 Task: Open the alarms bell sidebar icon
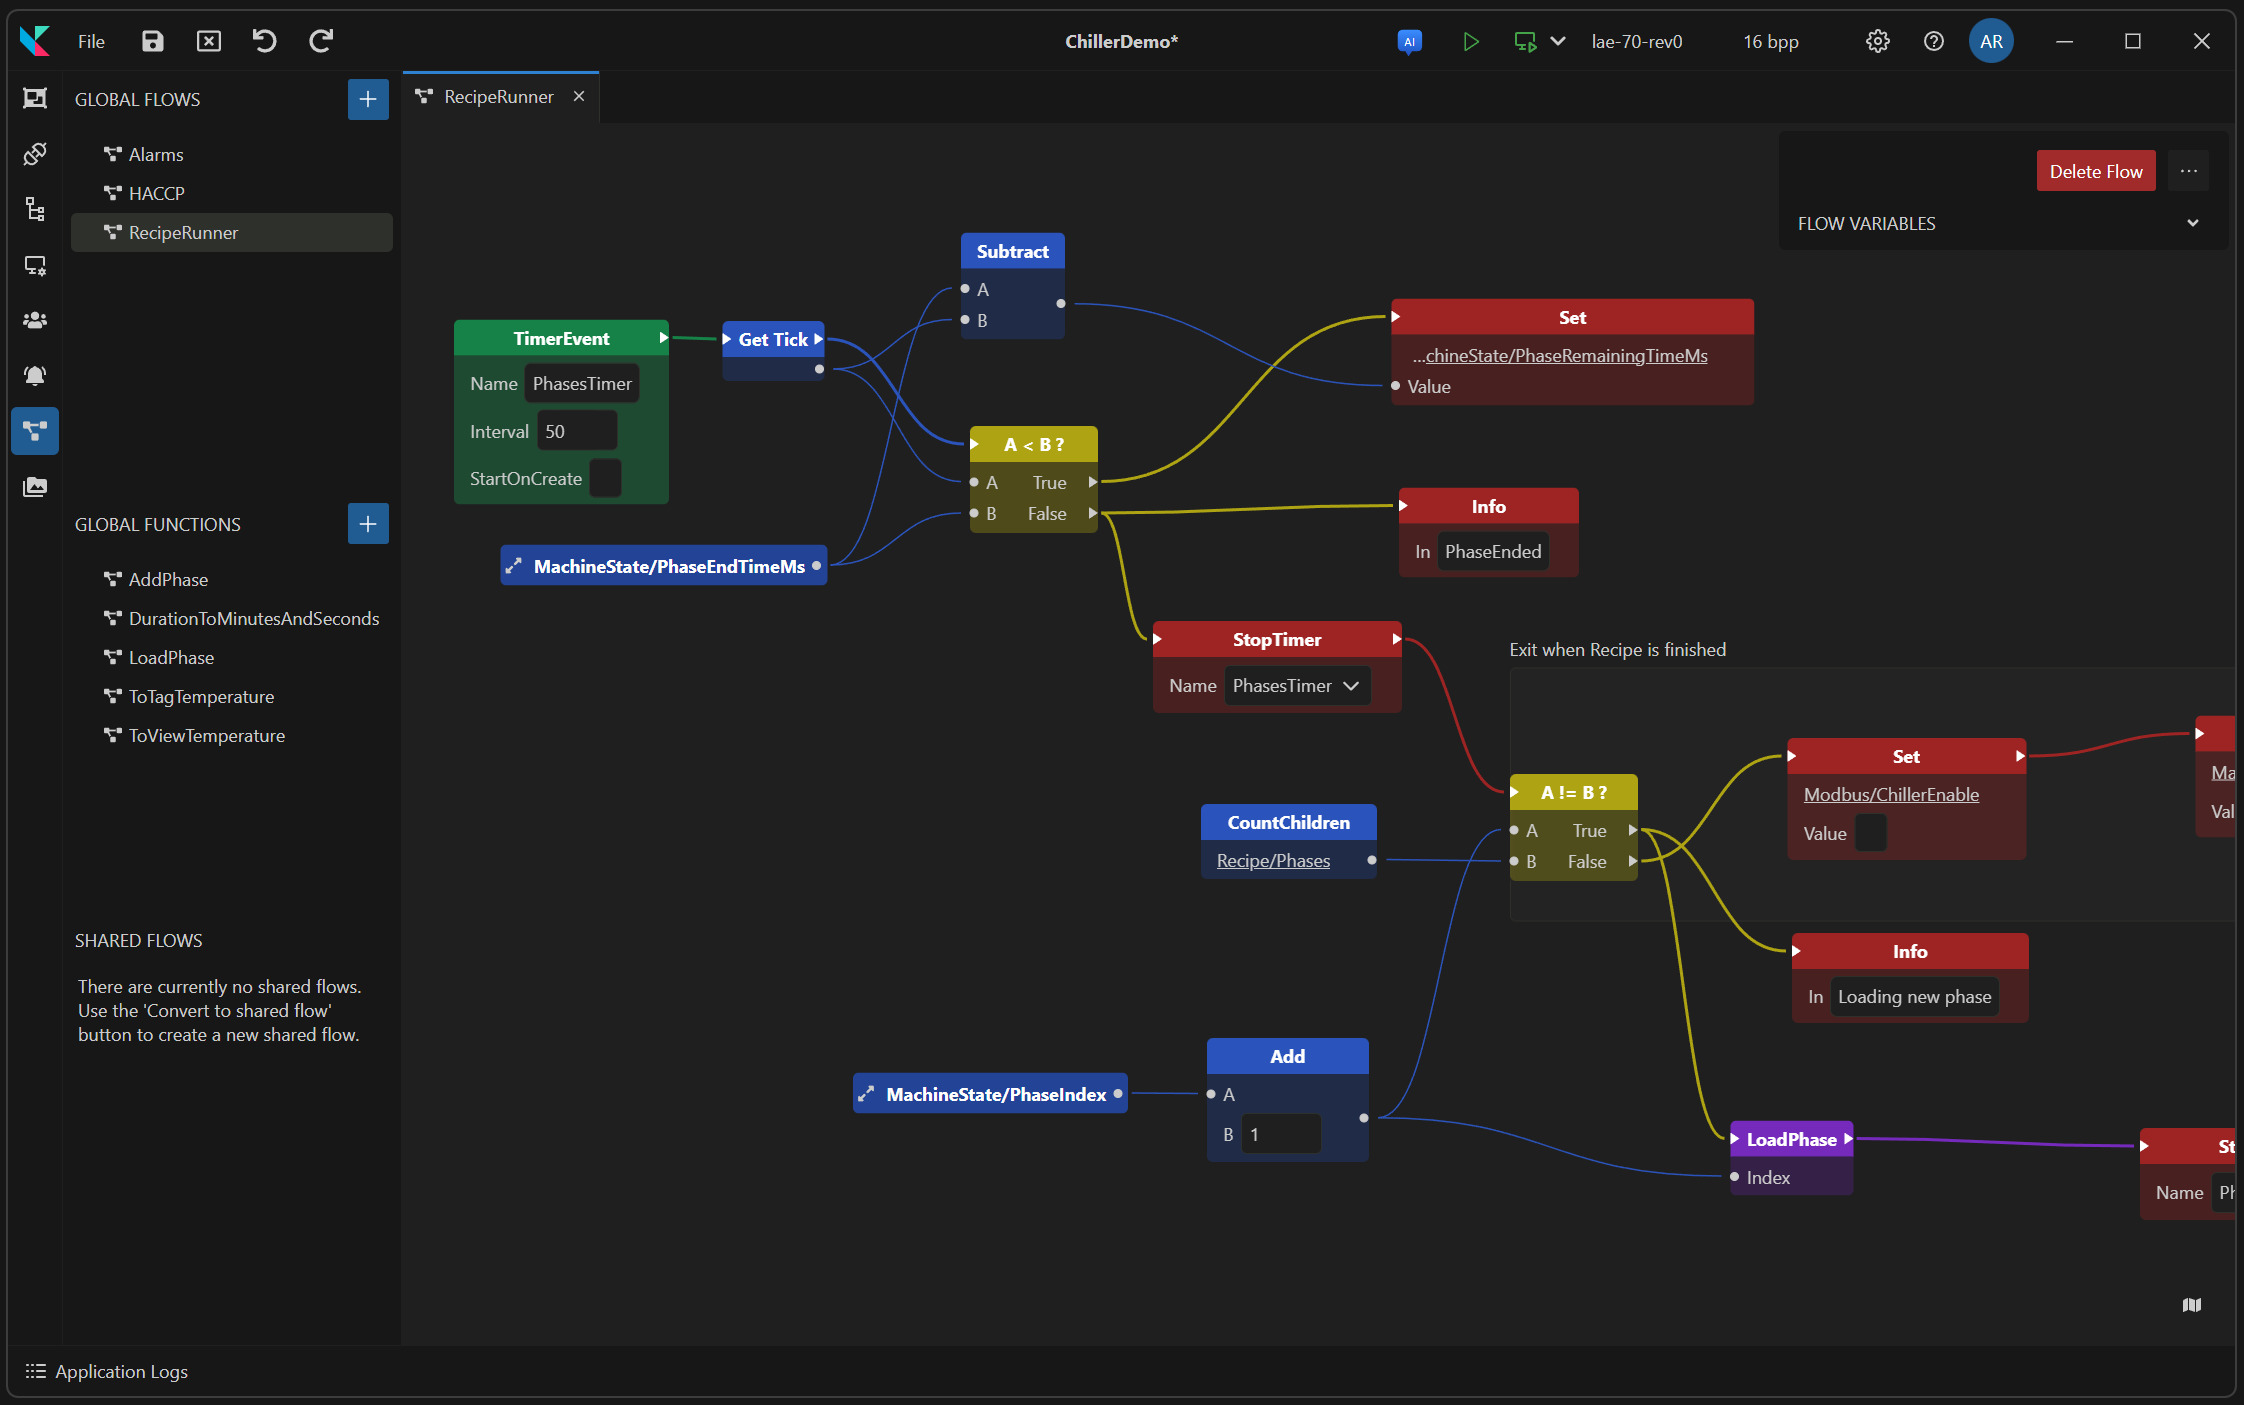35,375
